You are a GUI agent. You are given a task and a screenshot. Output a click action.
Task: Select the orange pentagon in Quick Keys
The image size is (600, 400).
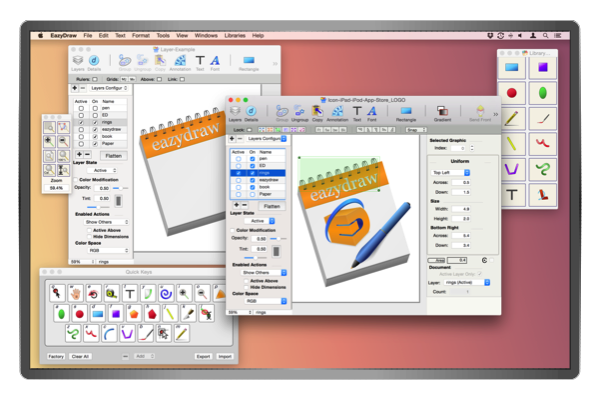coord(134,314)
